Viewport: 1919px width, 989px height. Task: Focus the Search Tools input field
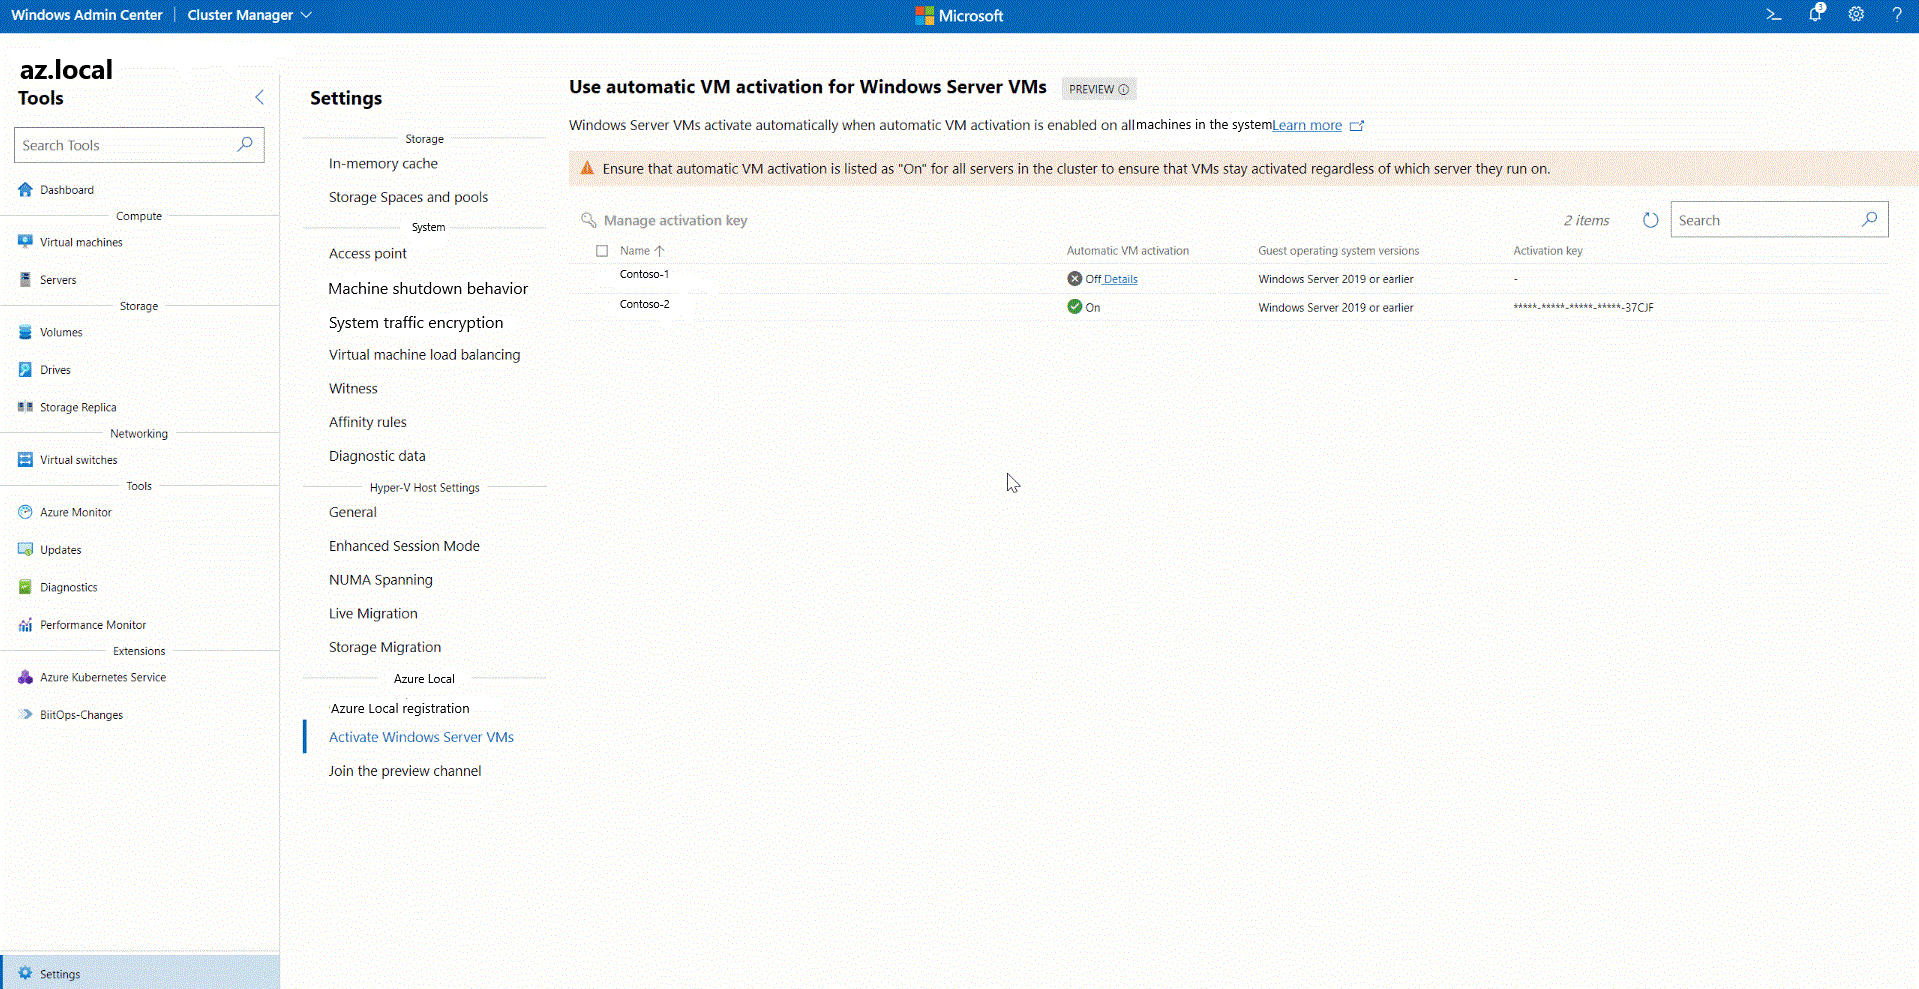click(139, 145)
